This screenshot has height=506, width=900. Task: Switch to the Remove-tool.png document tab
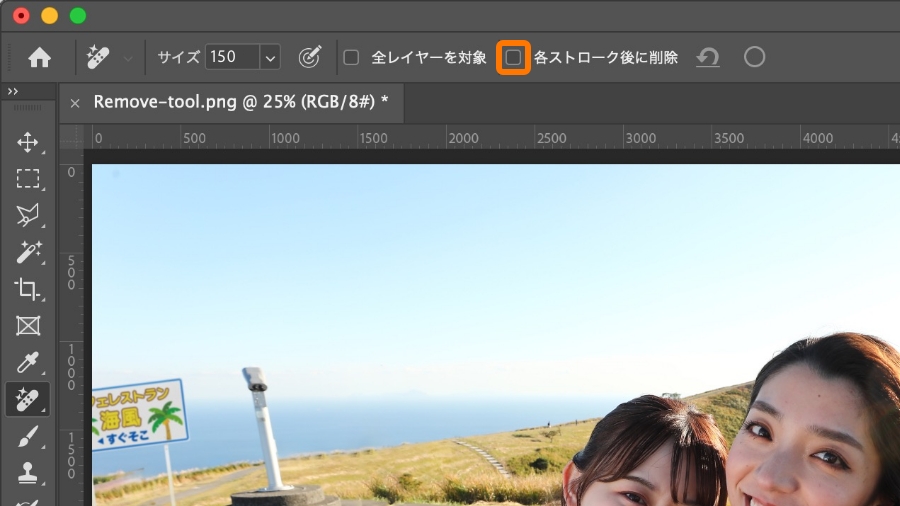(x=232, y=103)
